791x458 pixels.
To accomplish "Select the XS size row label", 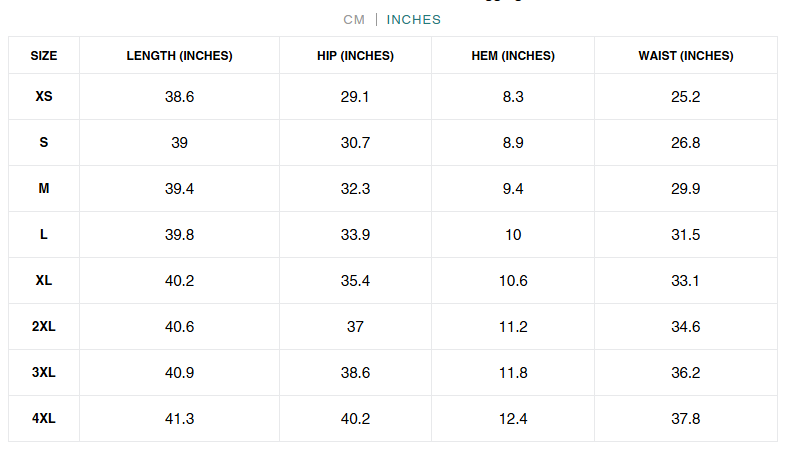I will (x=44, y=97).
